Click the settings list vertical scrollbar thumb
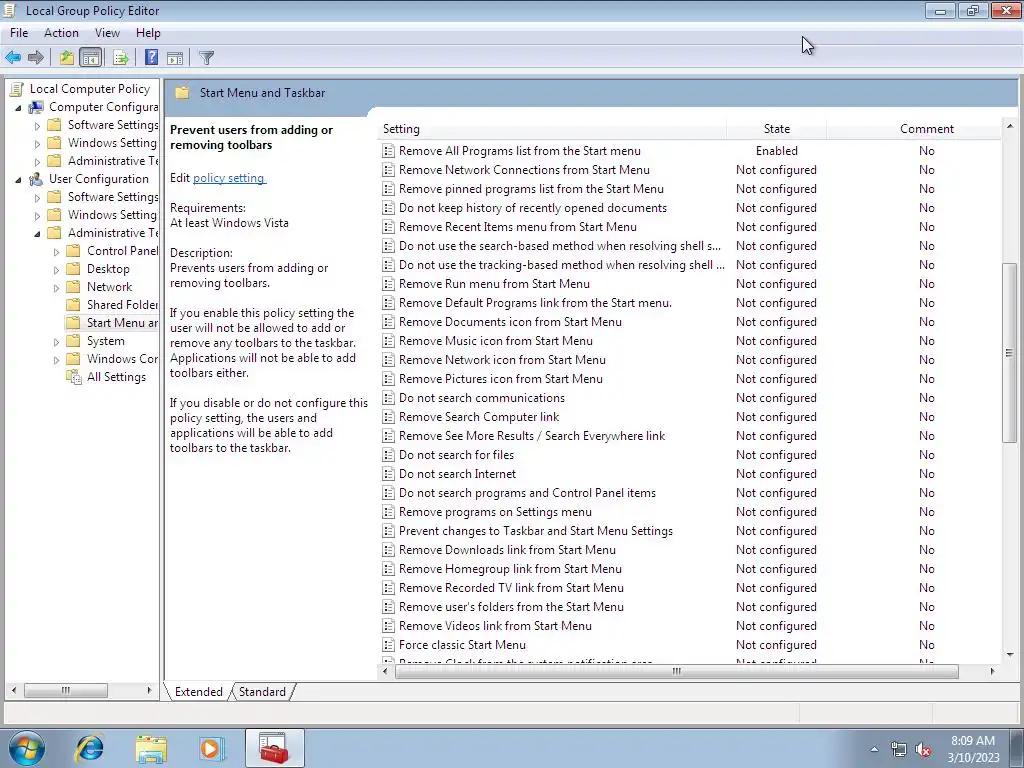 coord(1010,353)
